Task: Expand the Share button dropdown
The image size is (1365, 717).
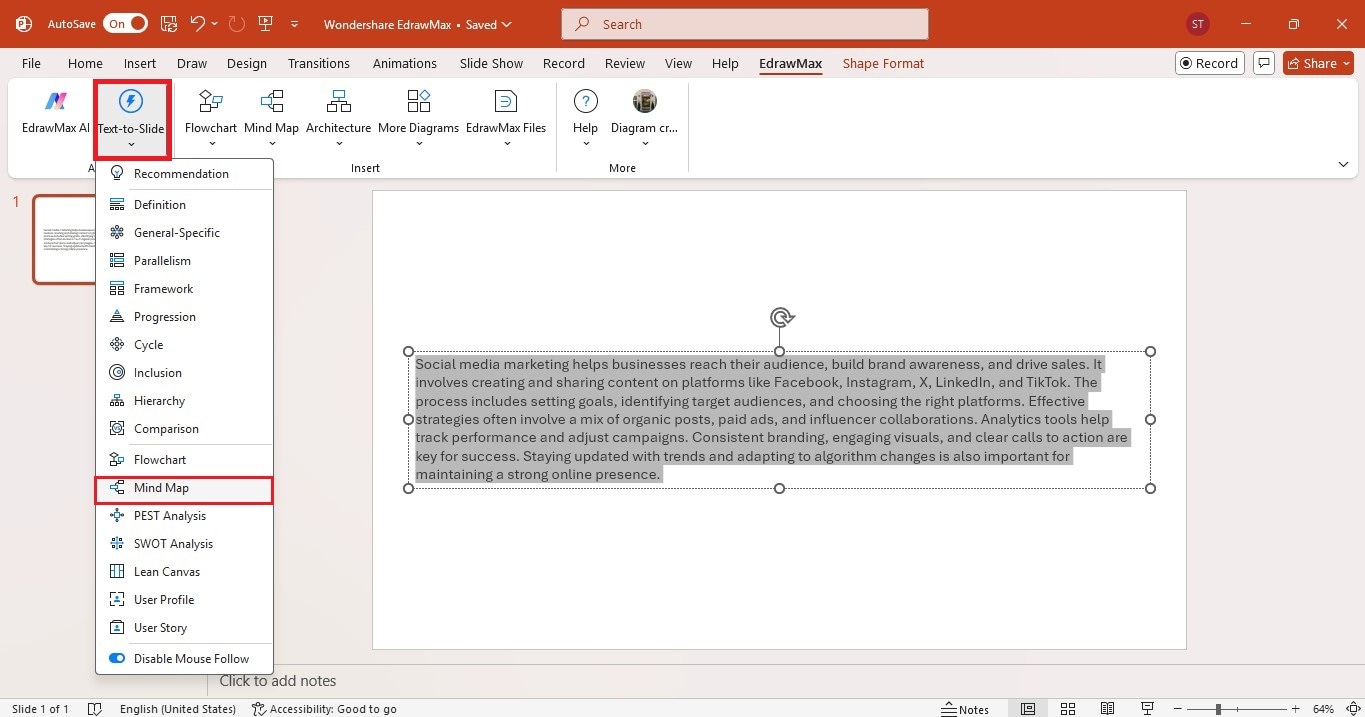Action: click(x=1345, y=63)
